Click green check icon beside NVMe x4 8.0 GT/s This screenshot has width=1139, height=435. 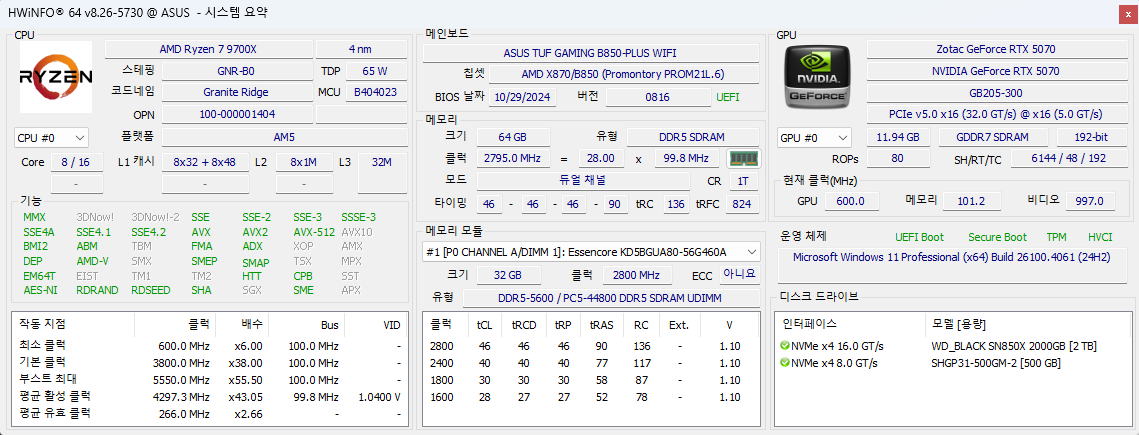click(x=785, y=363)
